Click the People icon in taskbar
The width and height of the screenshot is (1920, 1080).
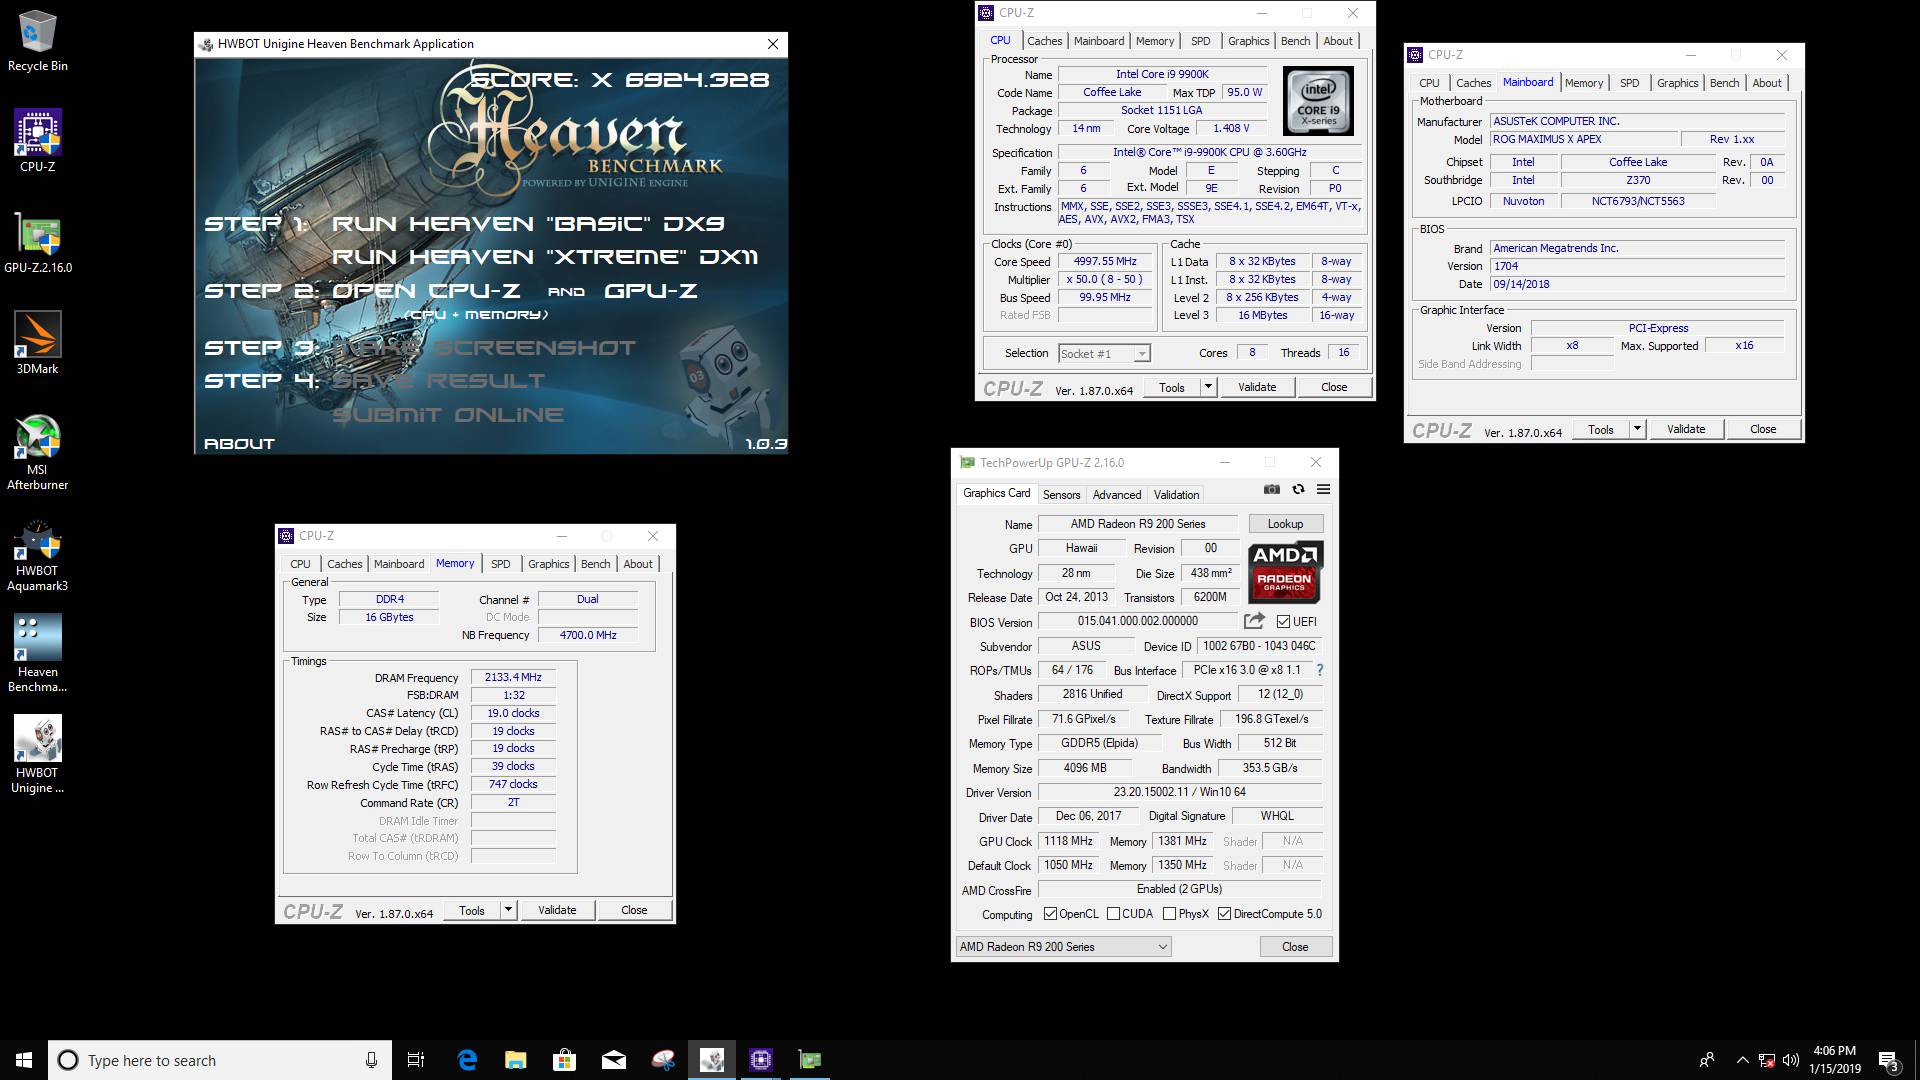click(x=1707, y=1060)
